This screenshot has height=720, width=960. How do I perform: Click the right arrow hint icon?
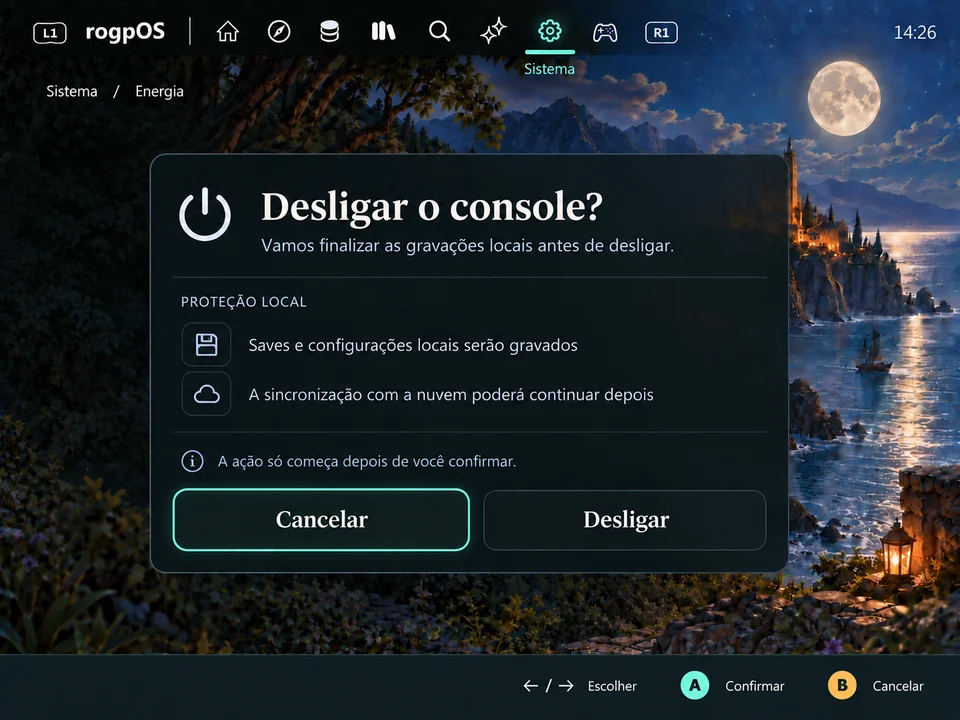566,686
